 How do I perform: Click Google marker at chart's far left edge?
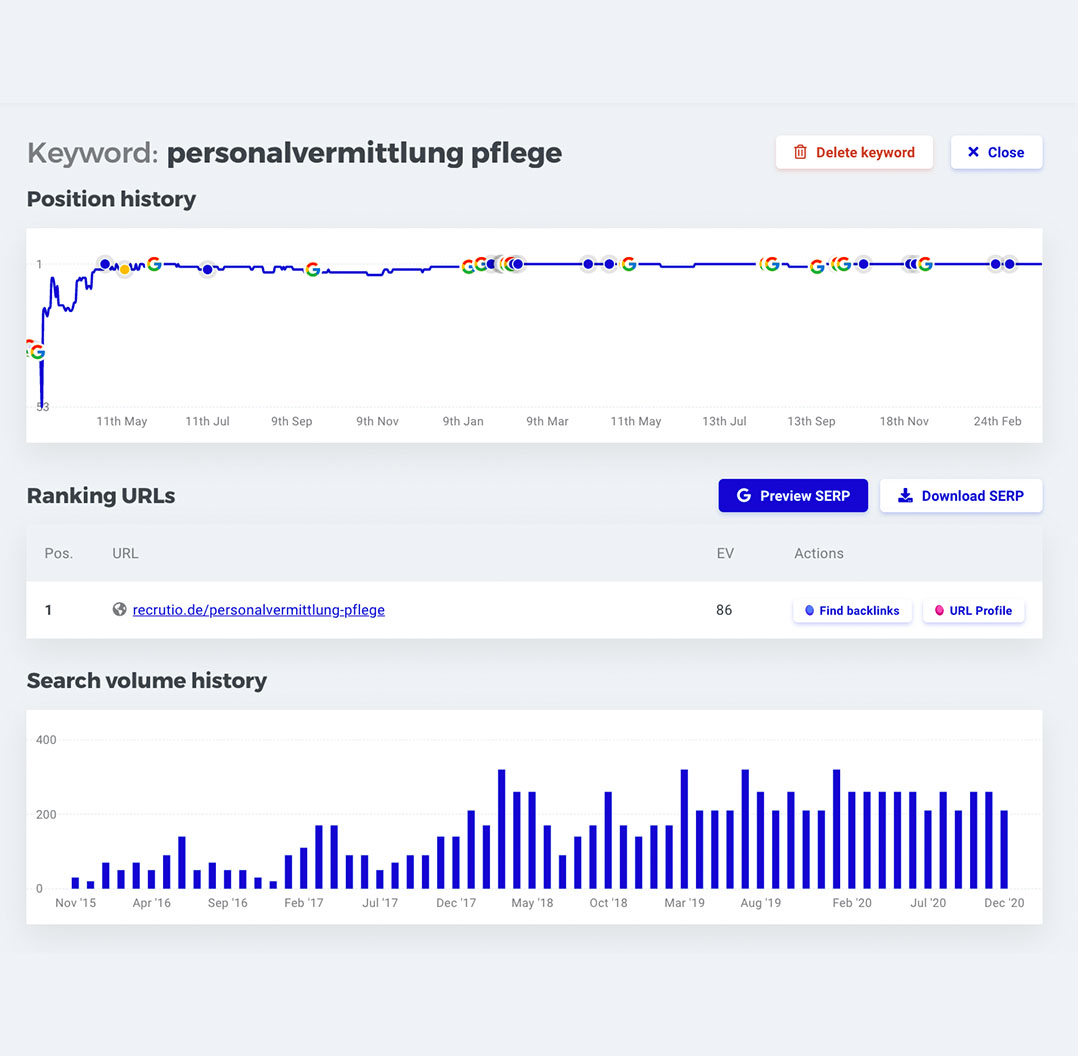36,352
